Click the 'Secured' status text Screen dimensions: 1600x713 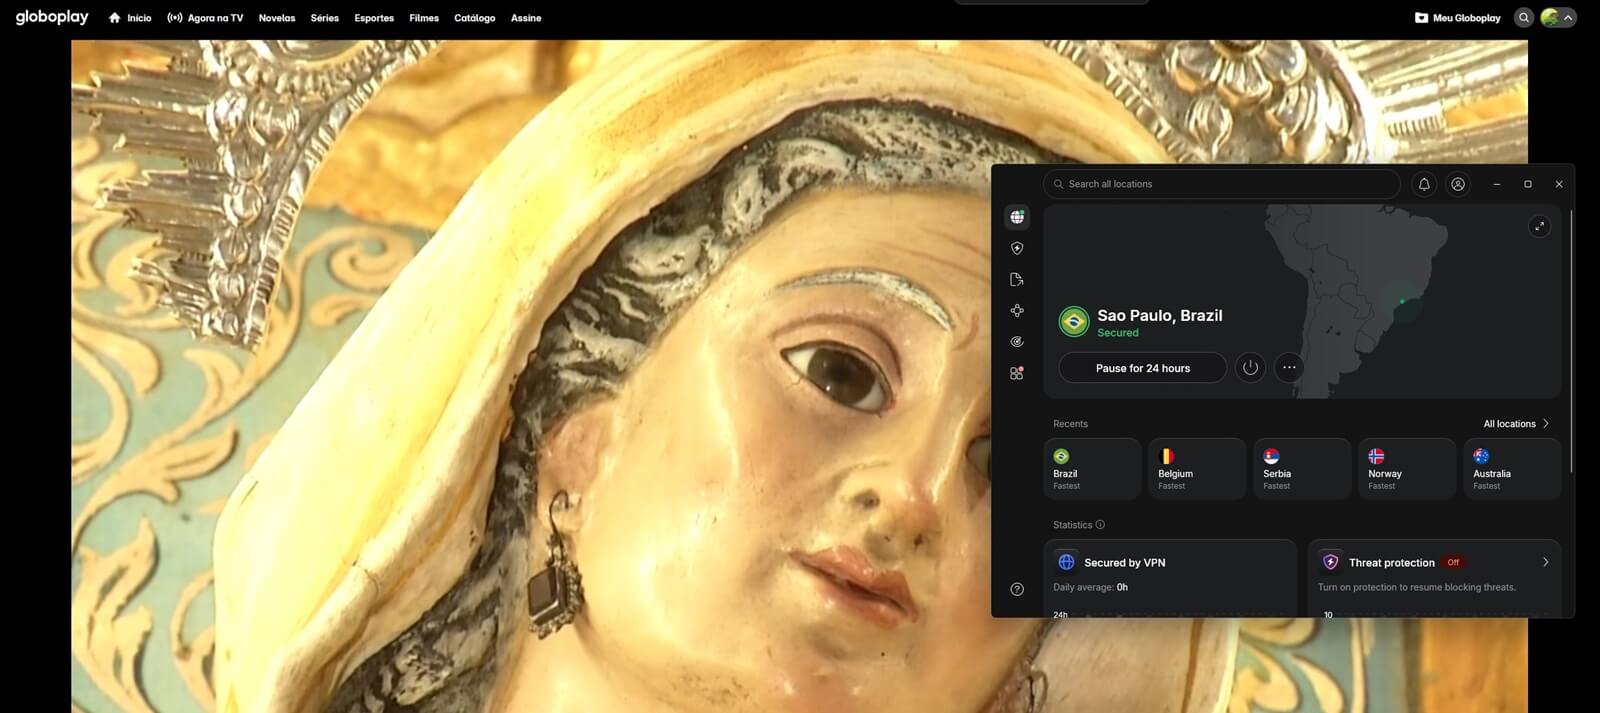pos(1118,333)
